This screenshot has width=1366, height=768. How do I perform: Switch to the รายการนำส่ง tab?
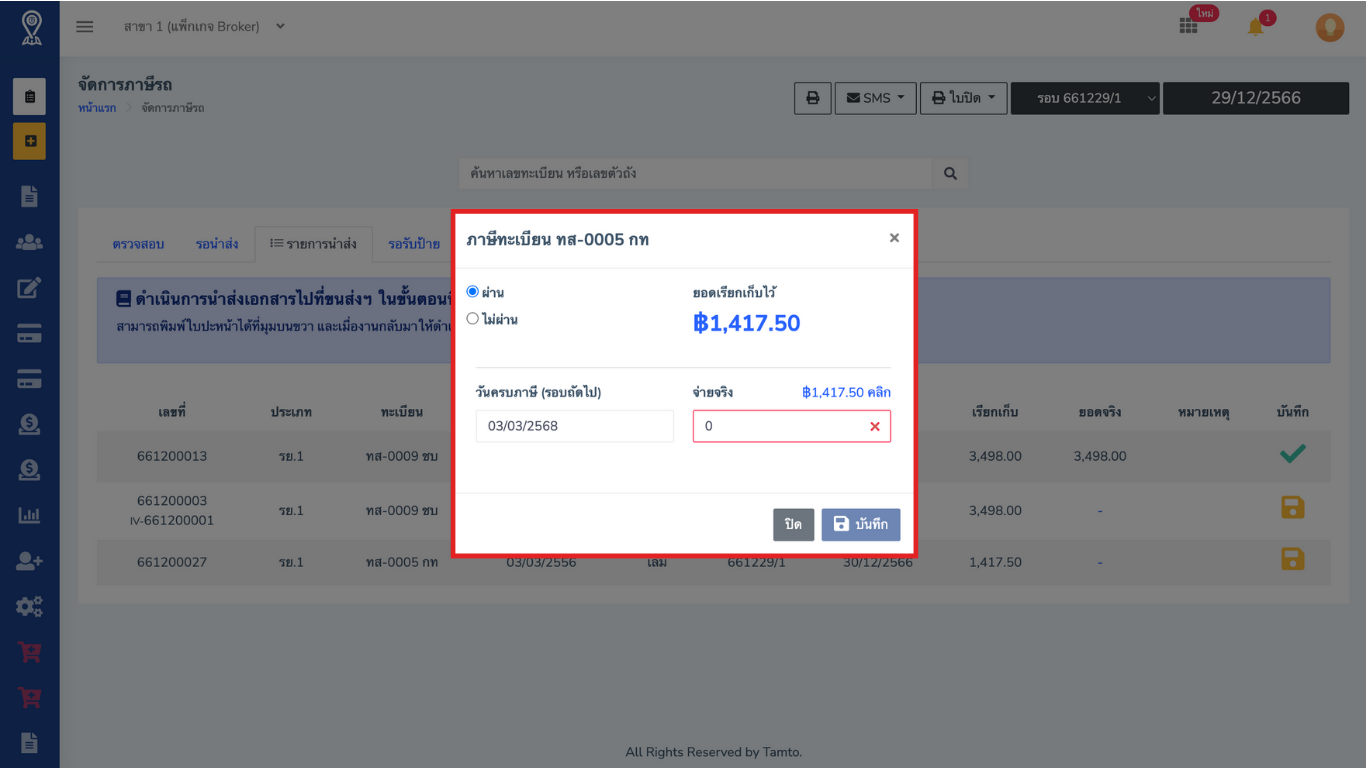coord(313,244)
